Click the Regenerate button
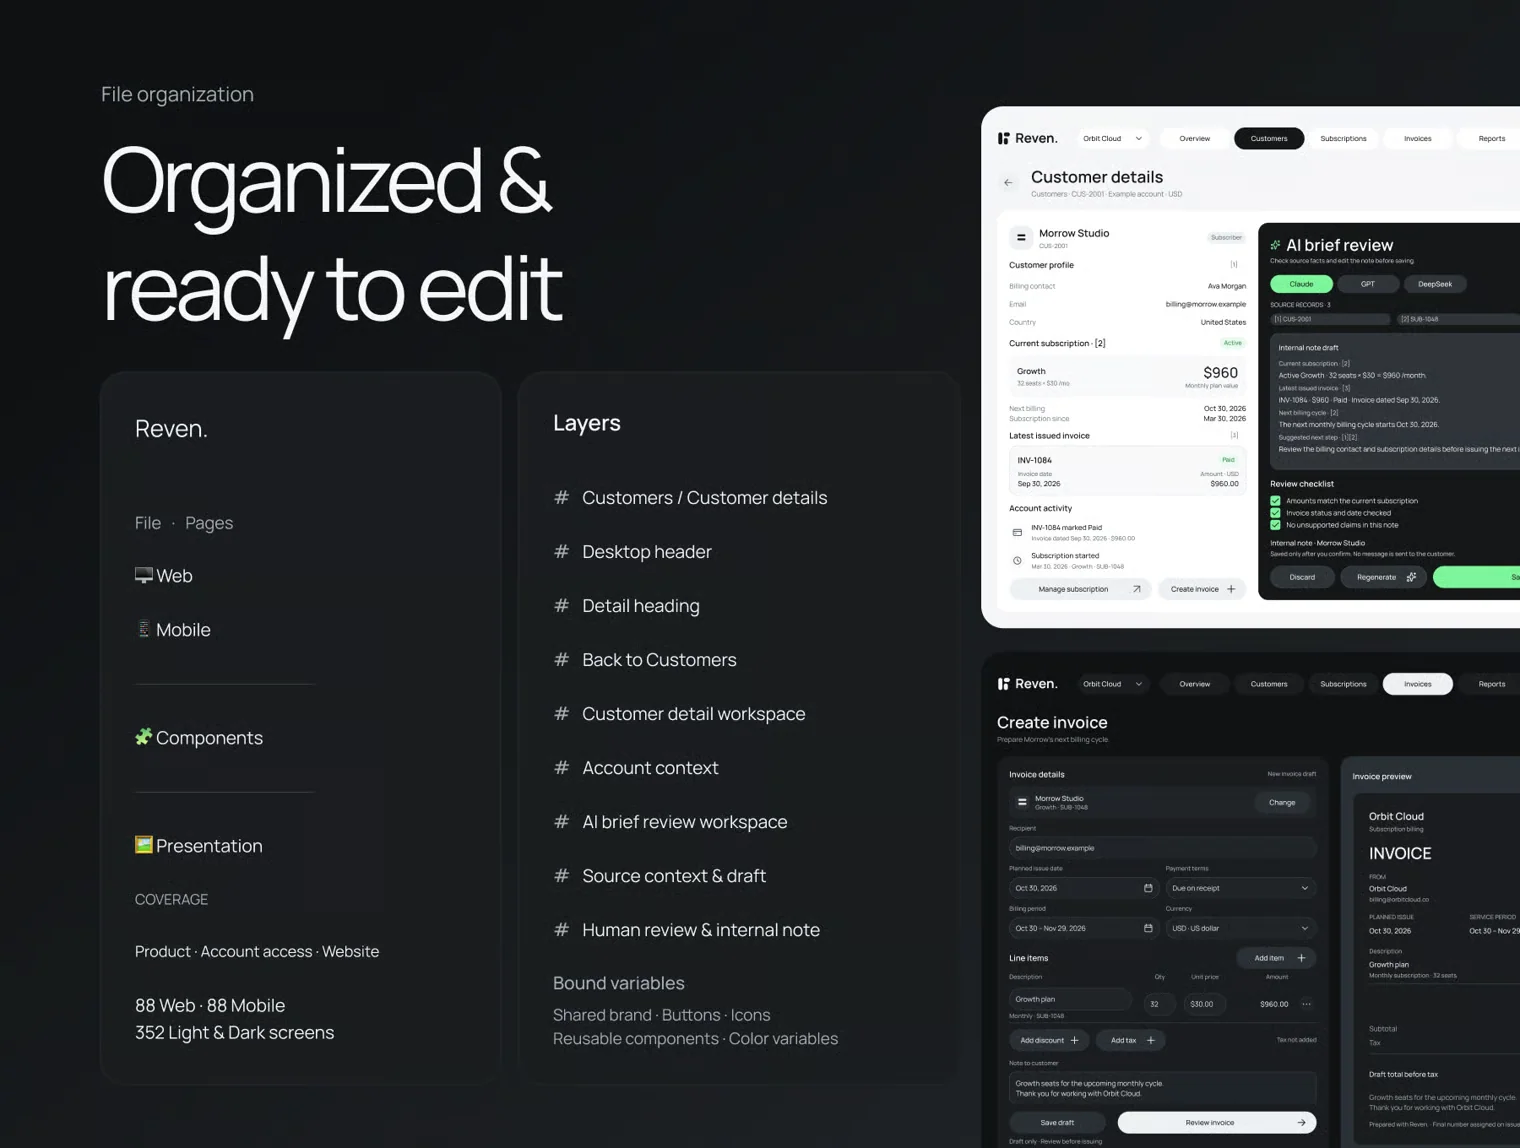 coord(1385,577)
